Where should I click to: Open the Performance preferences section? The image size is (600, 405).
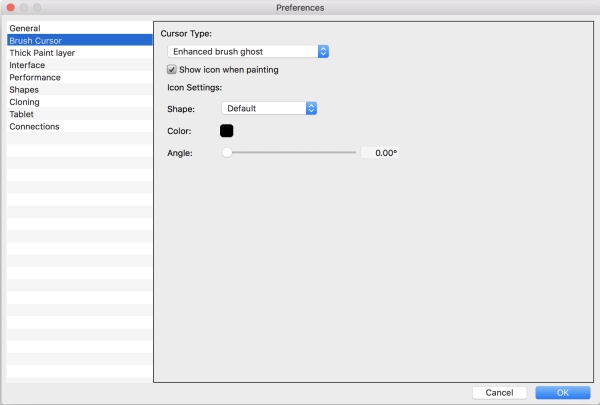35,77
